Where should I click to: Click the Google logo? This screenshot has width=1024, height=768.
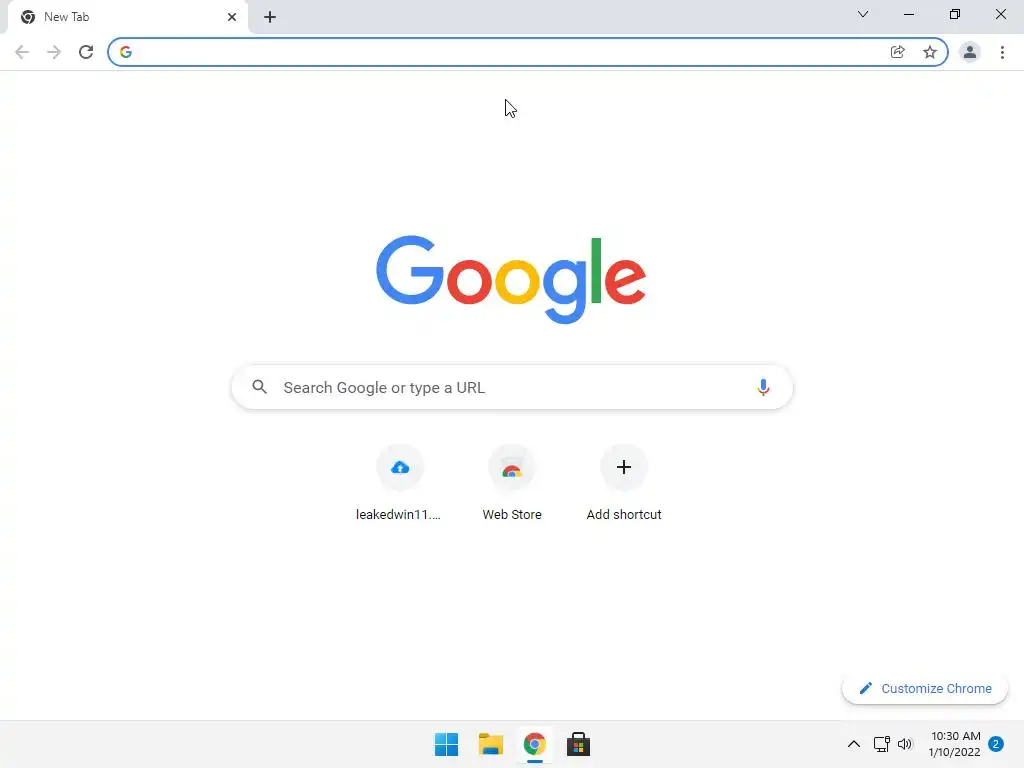coord(511,280)
